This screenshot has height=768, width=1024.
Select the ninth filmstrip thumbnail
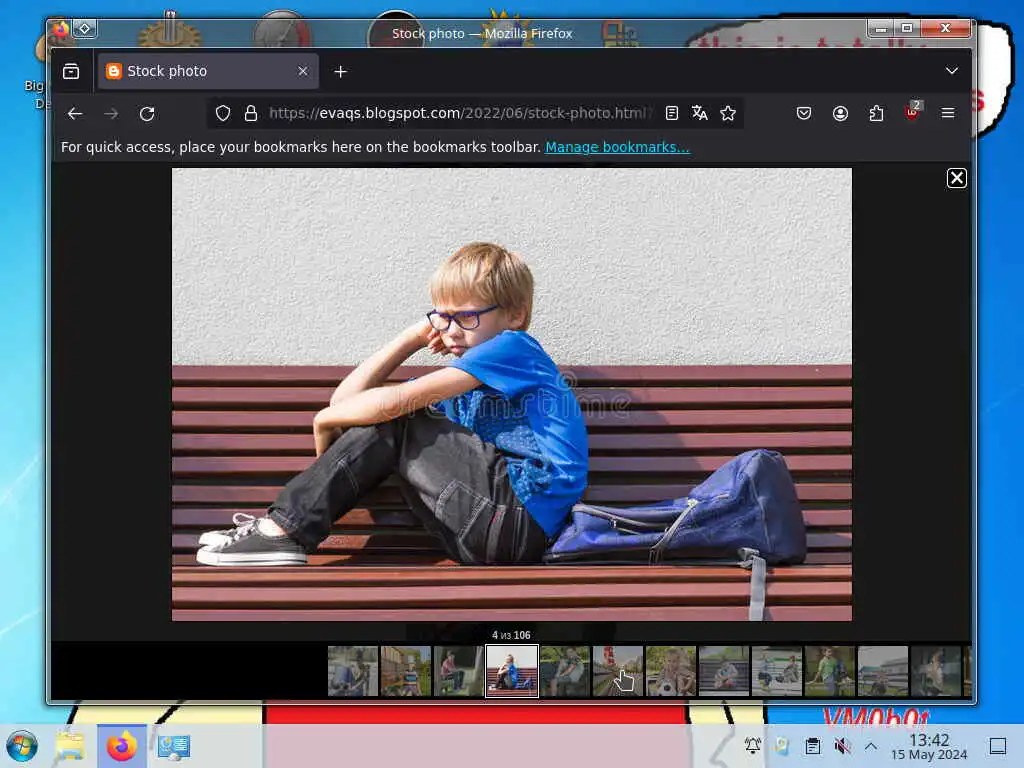click(776, 671)
